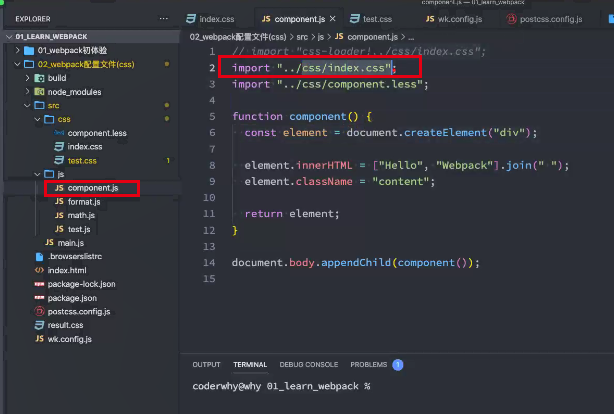Click the JS icon beside test.js

(x=59, y=229)
